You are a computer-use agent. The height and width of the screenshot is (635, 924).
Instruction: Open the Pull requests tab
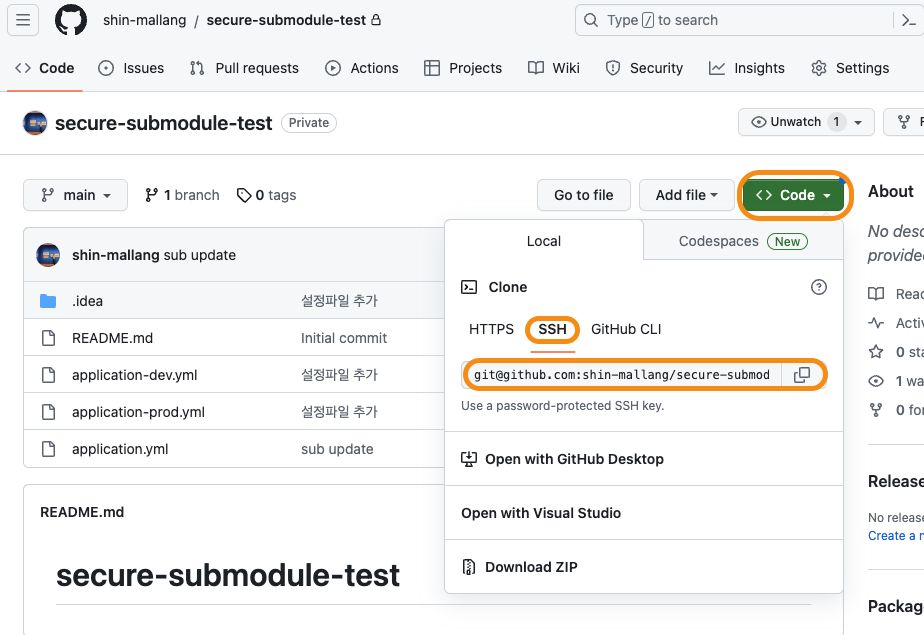(244, 68)
